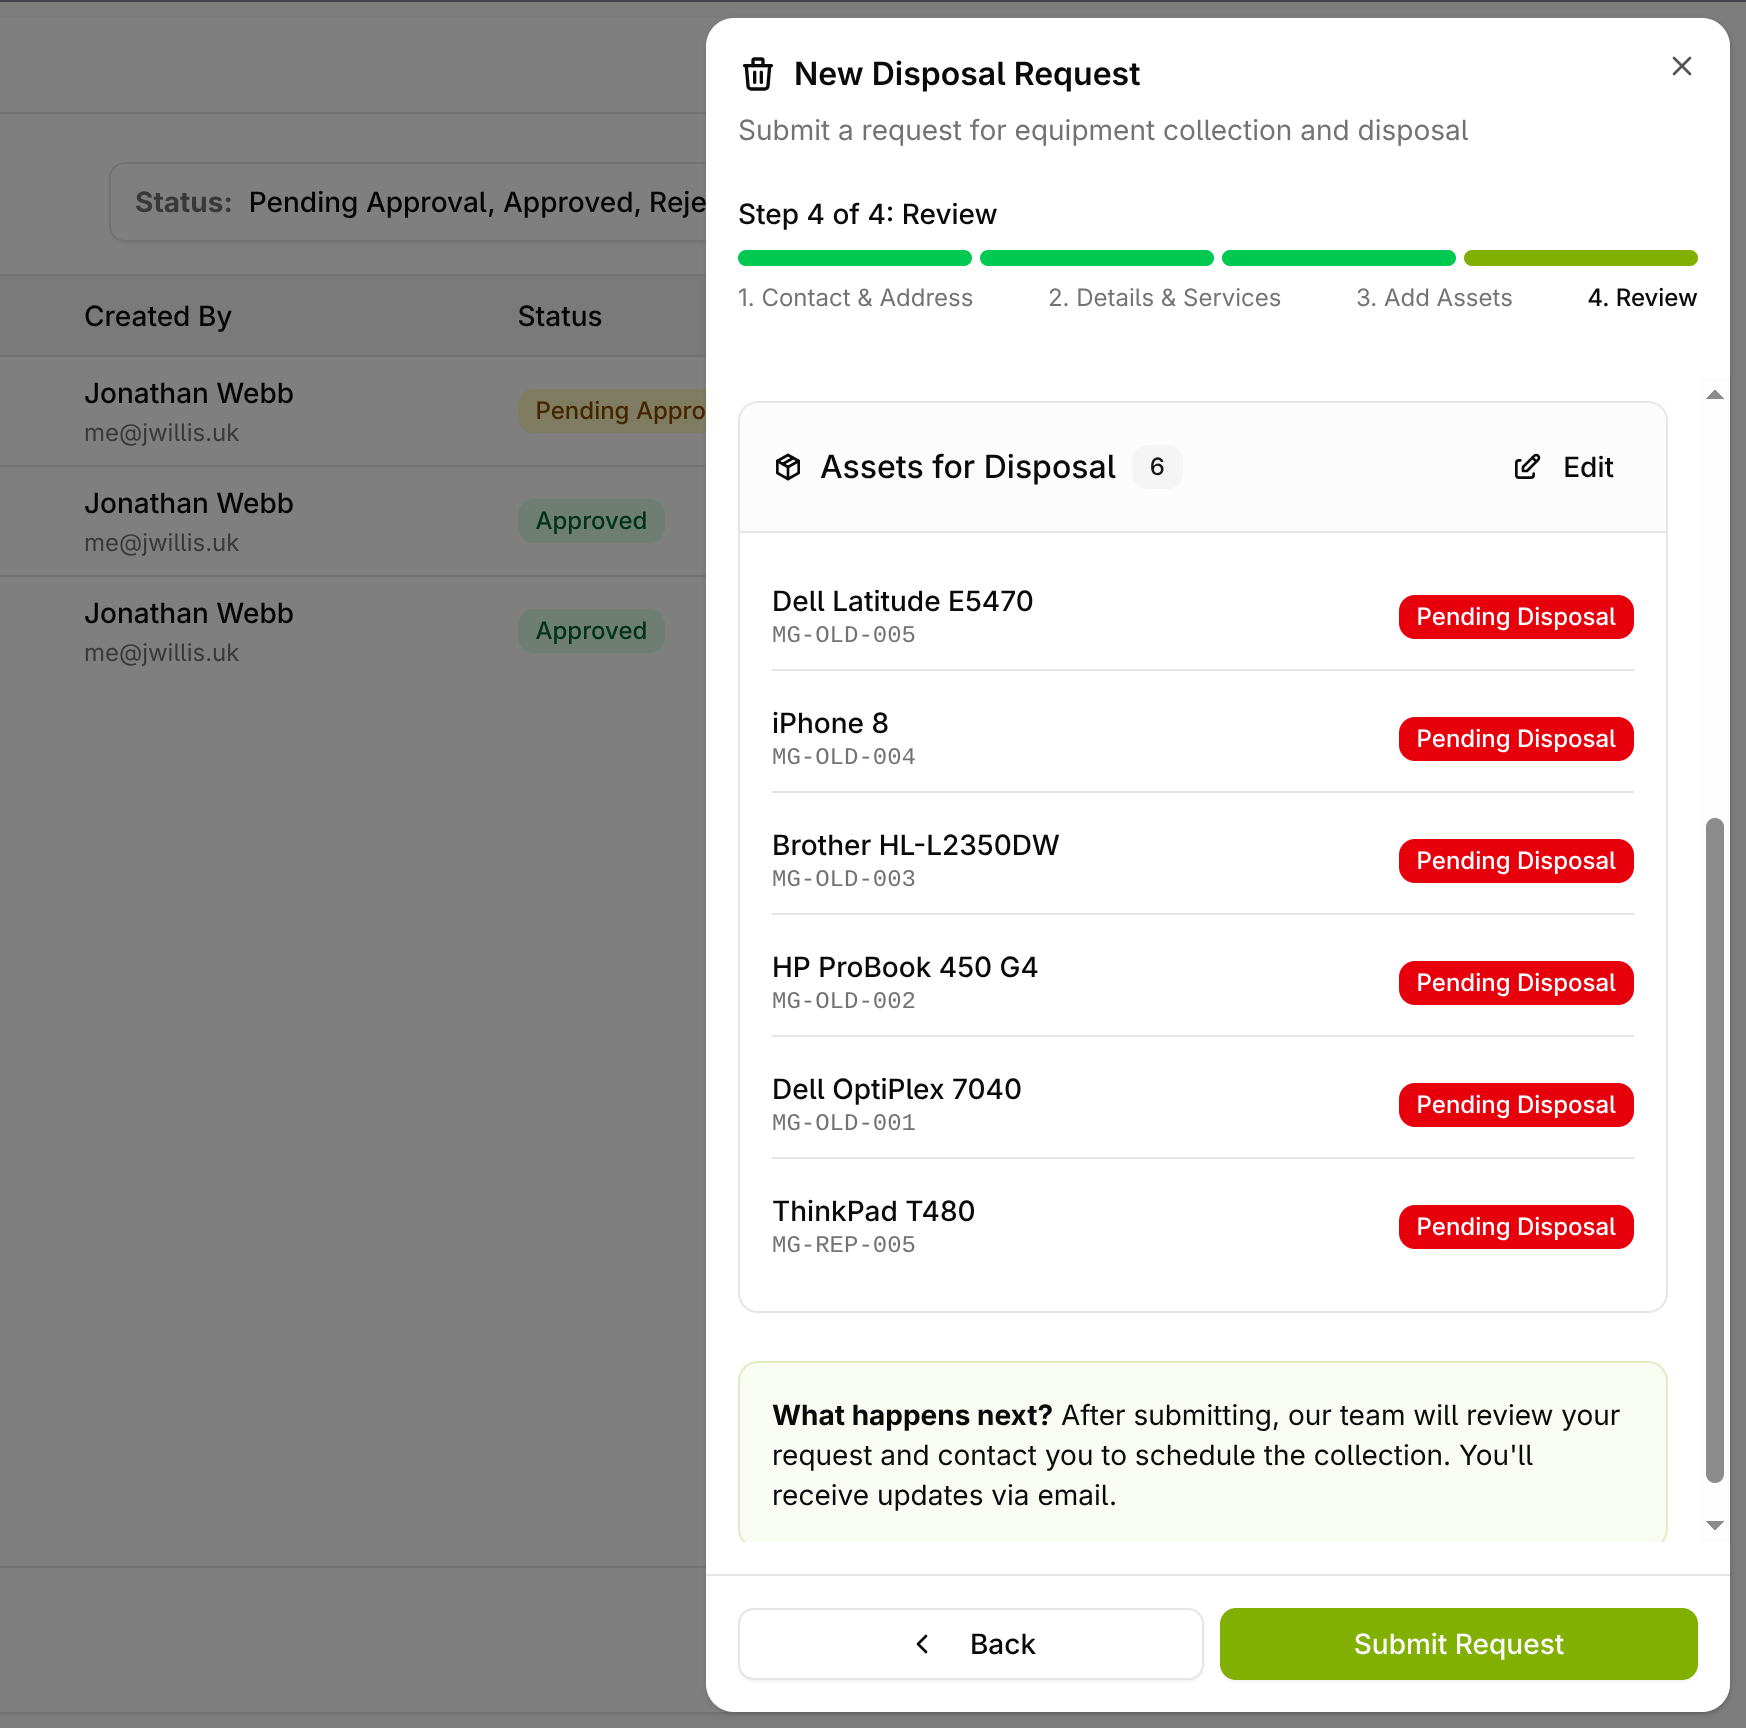Click the ThinkPad T480 asset entry

click(x=873, y=1226)
